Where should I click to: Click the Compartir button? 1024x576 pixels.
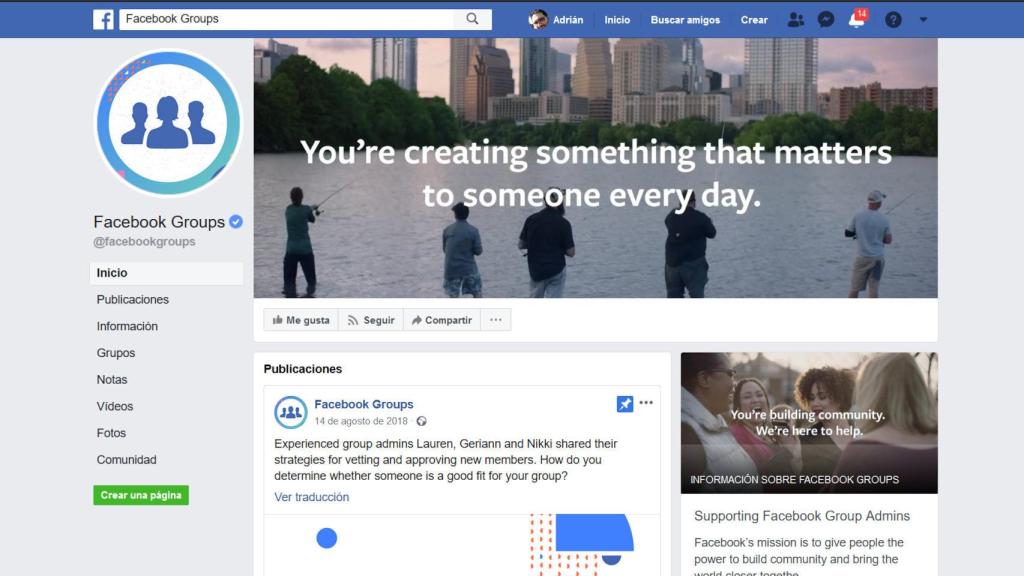[442, 320]
